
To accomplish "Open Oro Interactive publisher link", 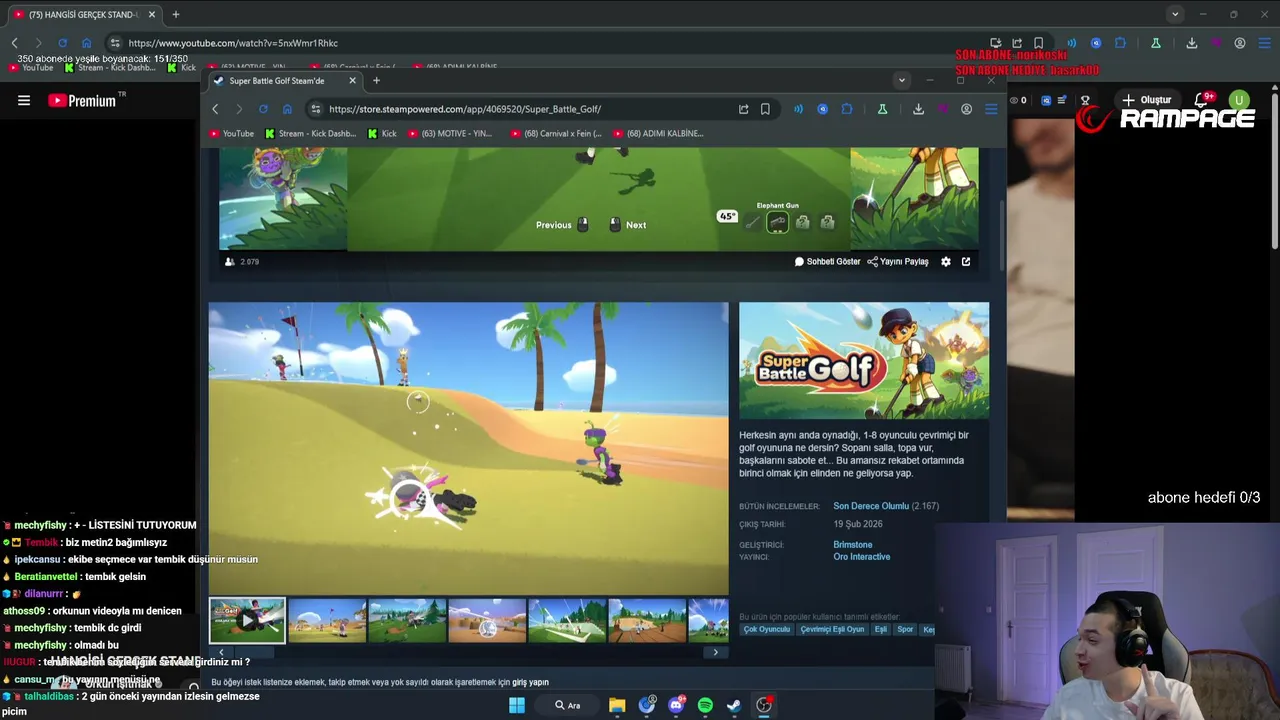I will tap(861, 557).
